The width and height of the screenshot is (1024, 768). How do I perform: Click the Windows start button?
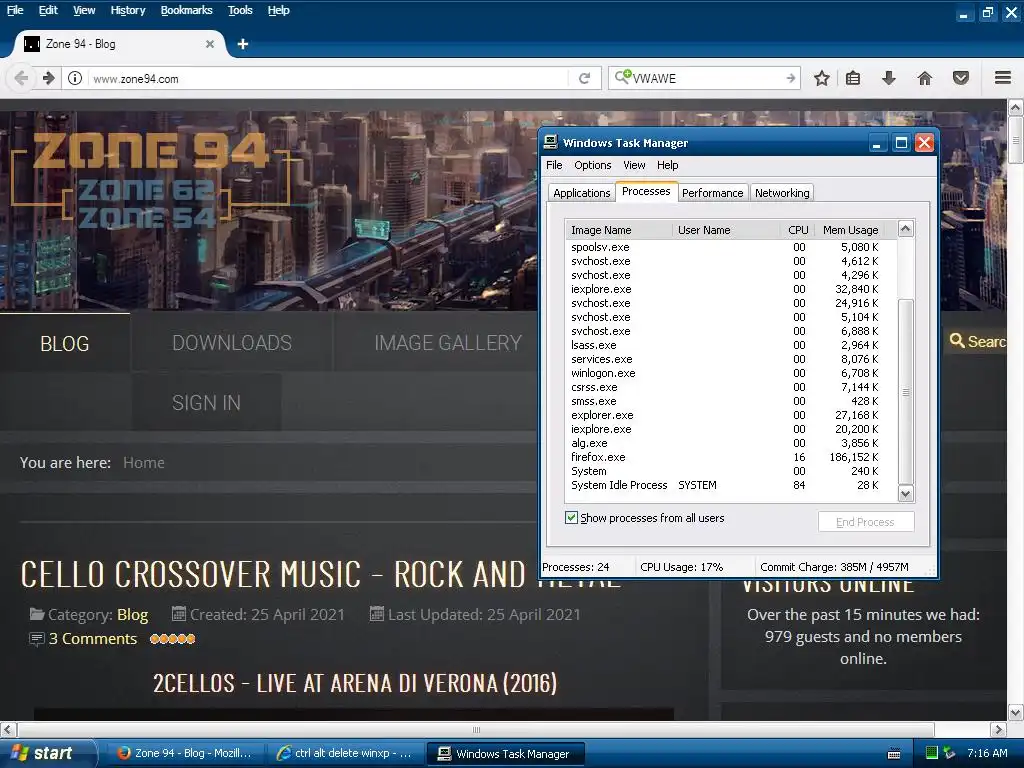click(x=48, y=753)
